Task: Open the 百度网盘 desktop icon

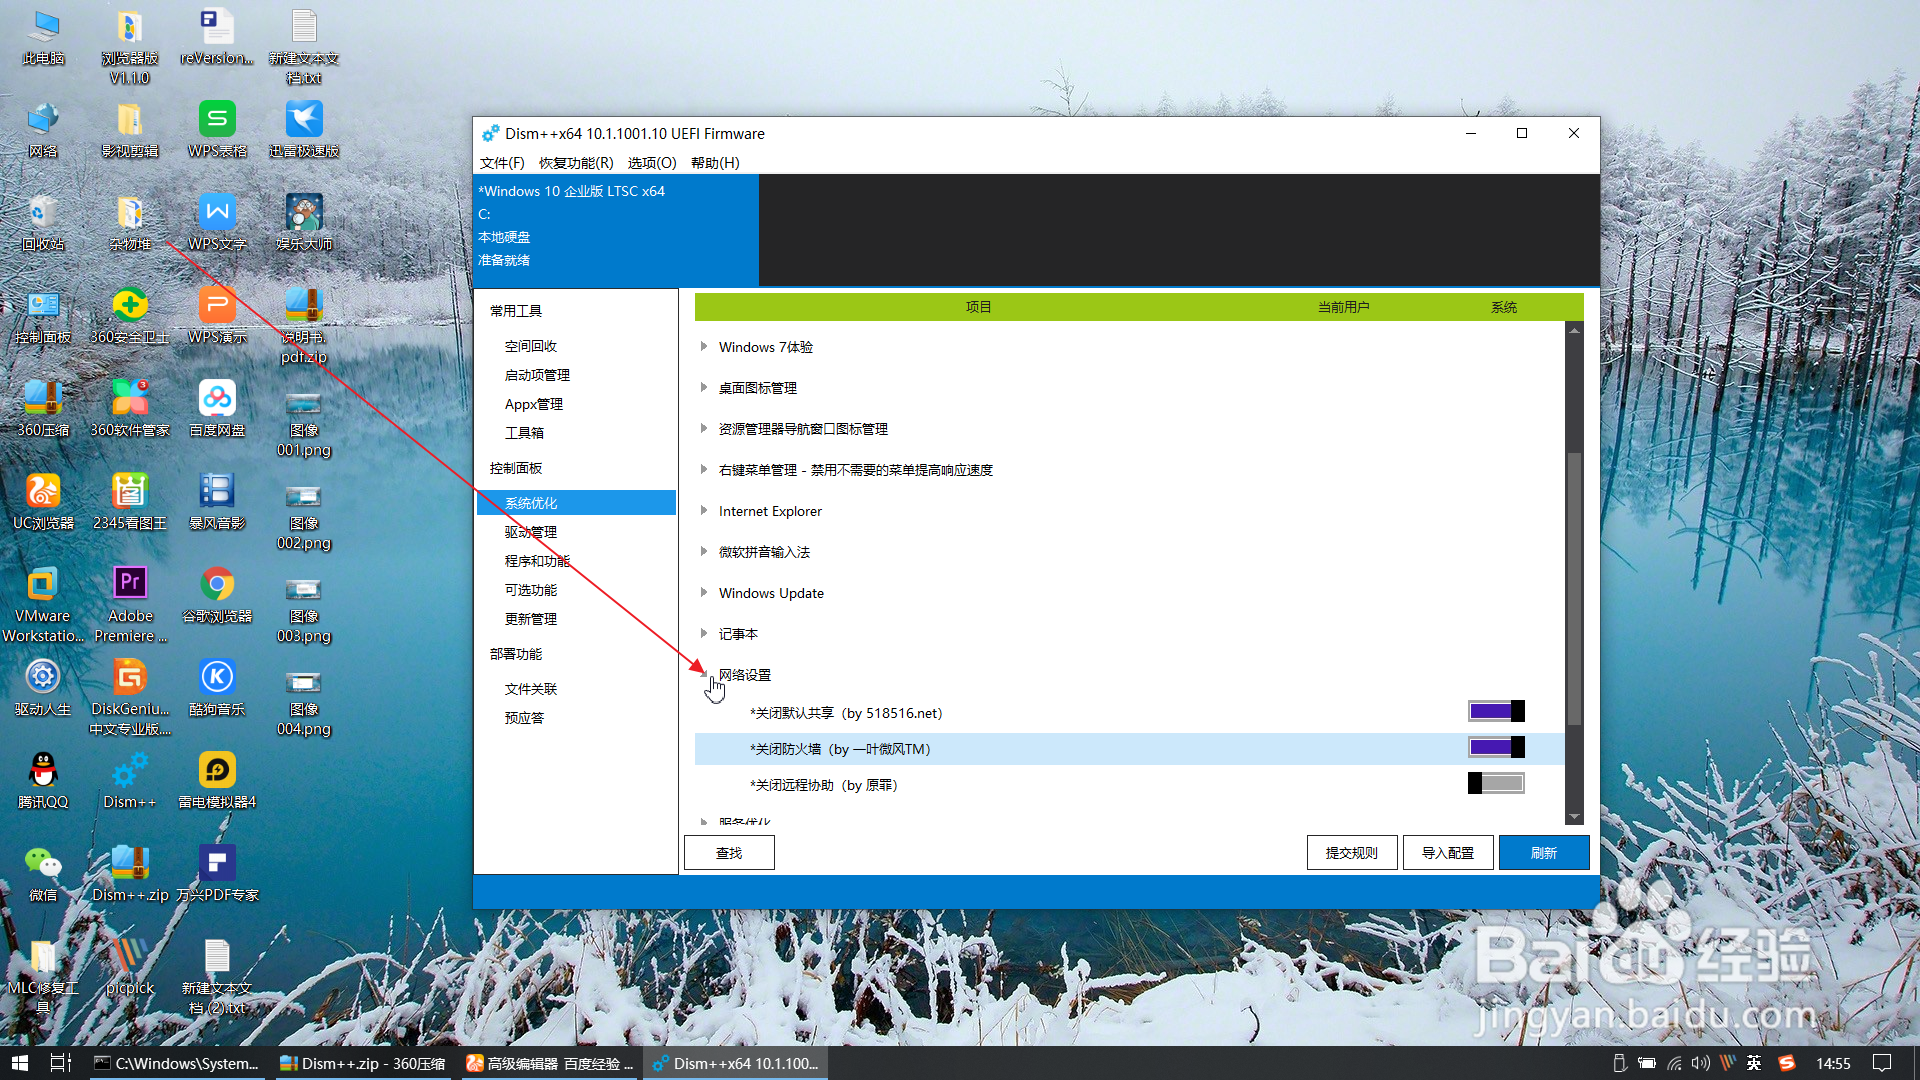Action: coord(217,399)
